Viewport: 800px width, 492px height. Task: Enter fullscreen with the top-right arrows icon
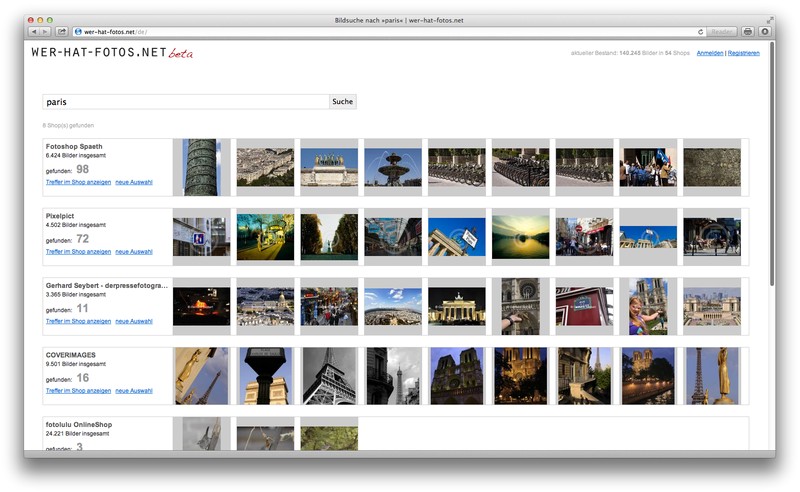point(770,20)
